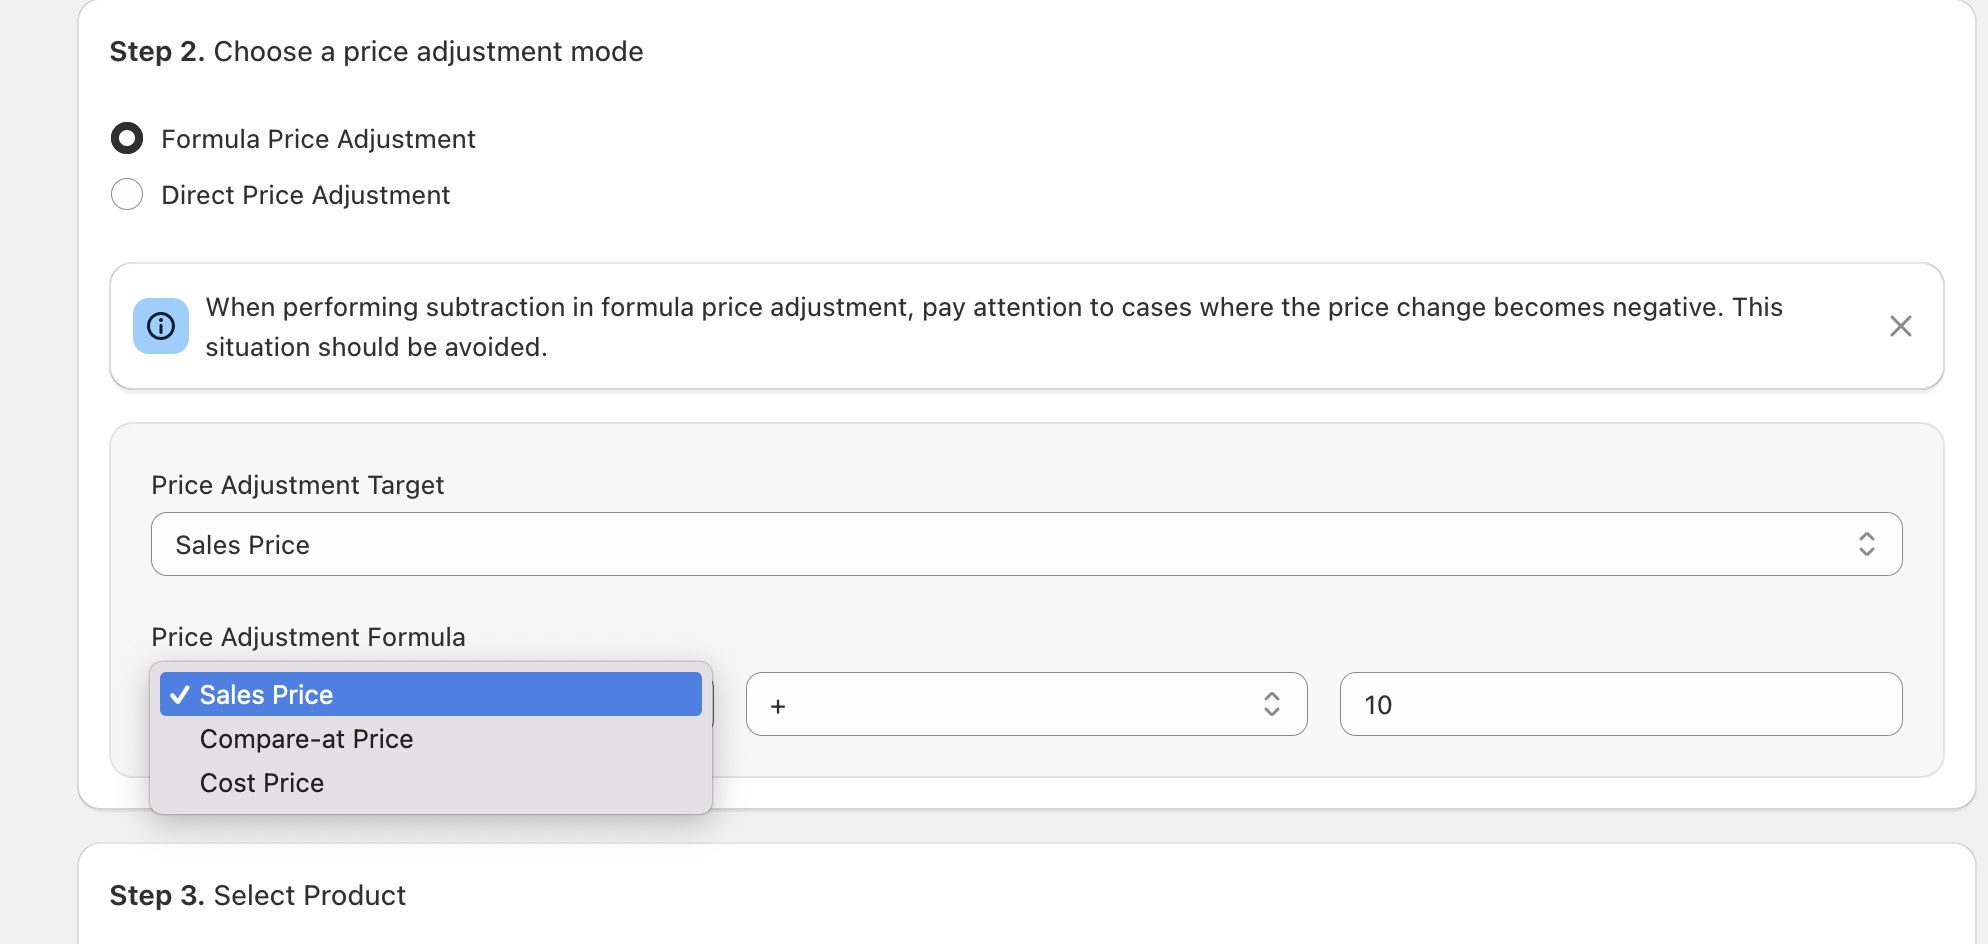Click the Direct Price Adjustment label text
This screenshot has width=1988, height=944.
[x=305, y=195]
